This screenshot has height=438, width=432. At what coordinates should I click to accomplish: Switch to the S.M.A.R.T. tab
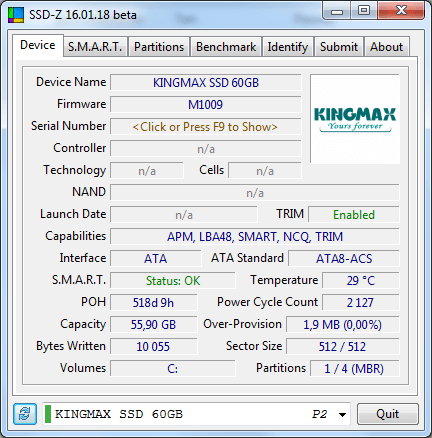pos(95,47)
